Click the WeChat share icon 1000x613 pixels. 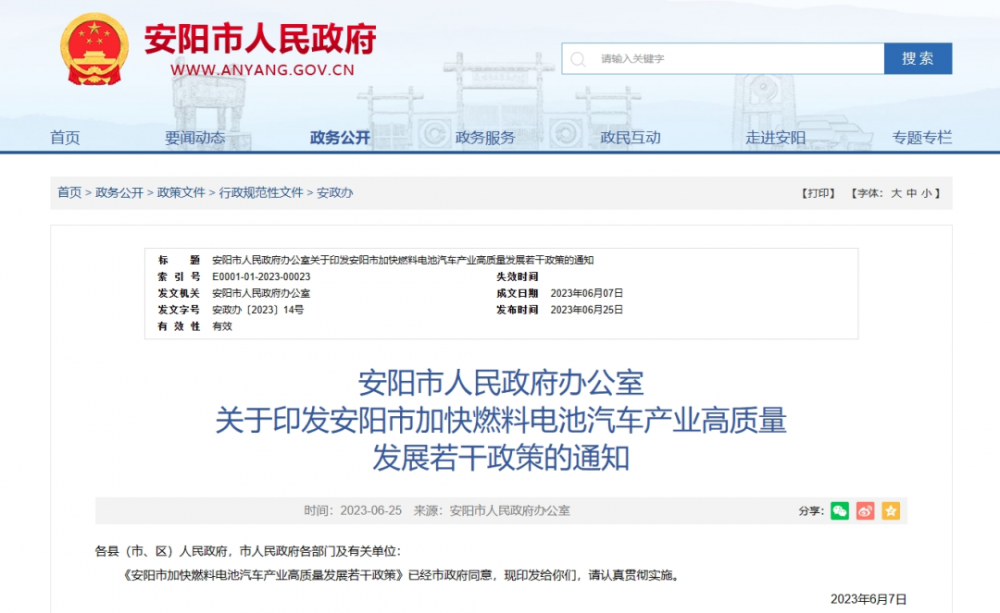pos(839,511)
